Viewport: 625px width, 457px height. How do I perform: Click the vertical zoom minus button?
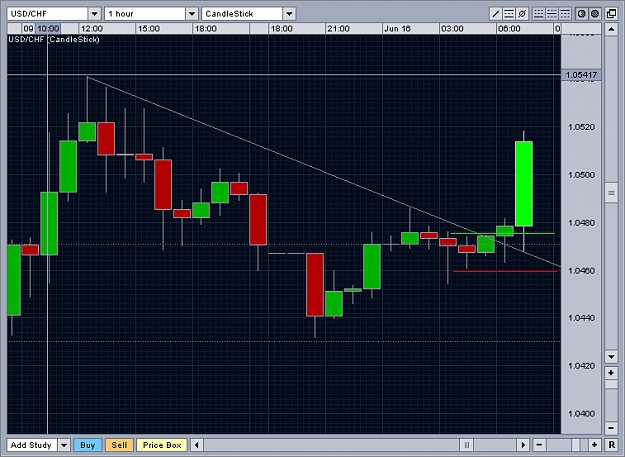click(611, 428)
